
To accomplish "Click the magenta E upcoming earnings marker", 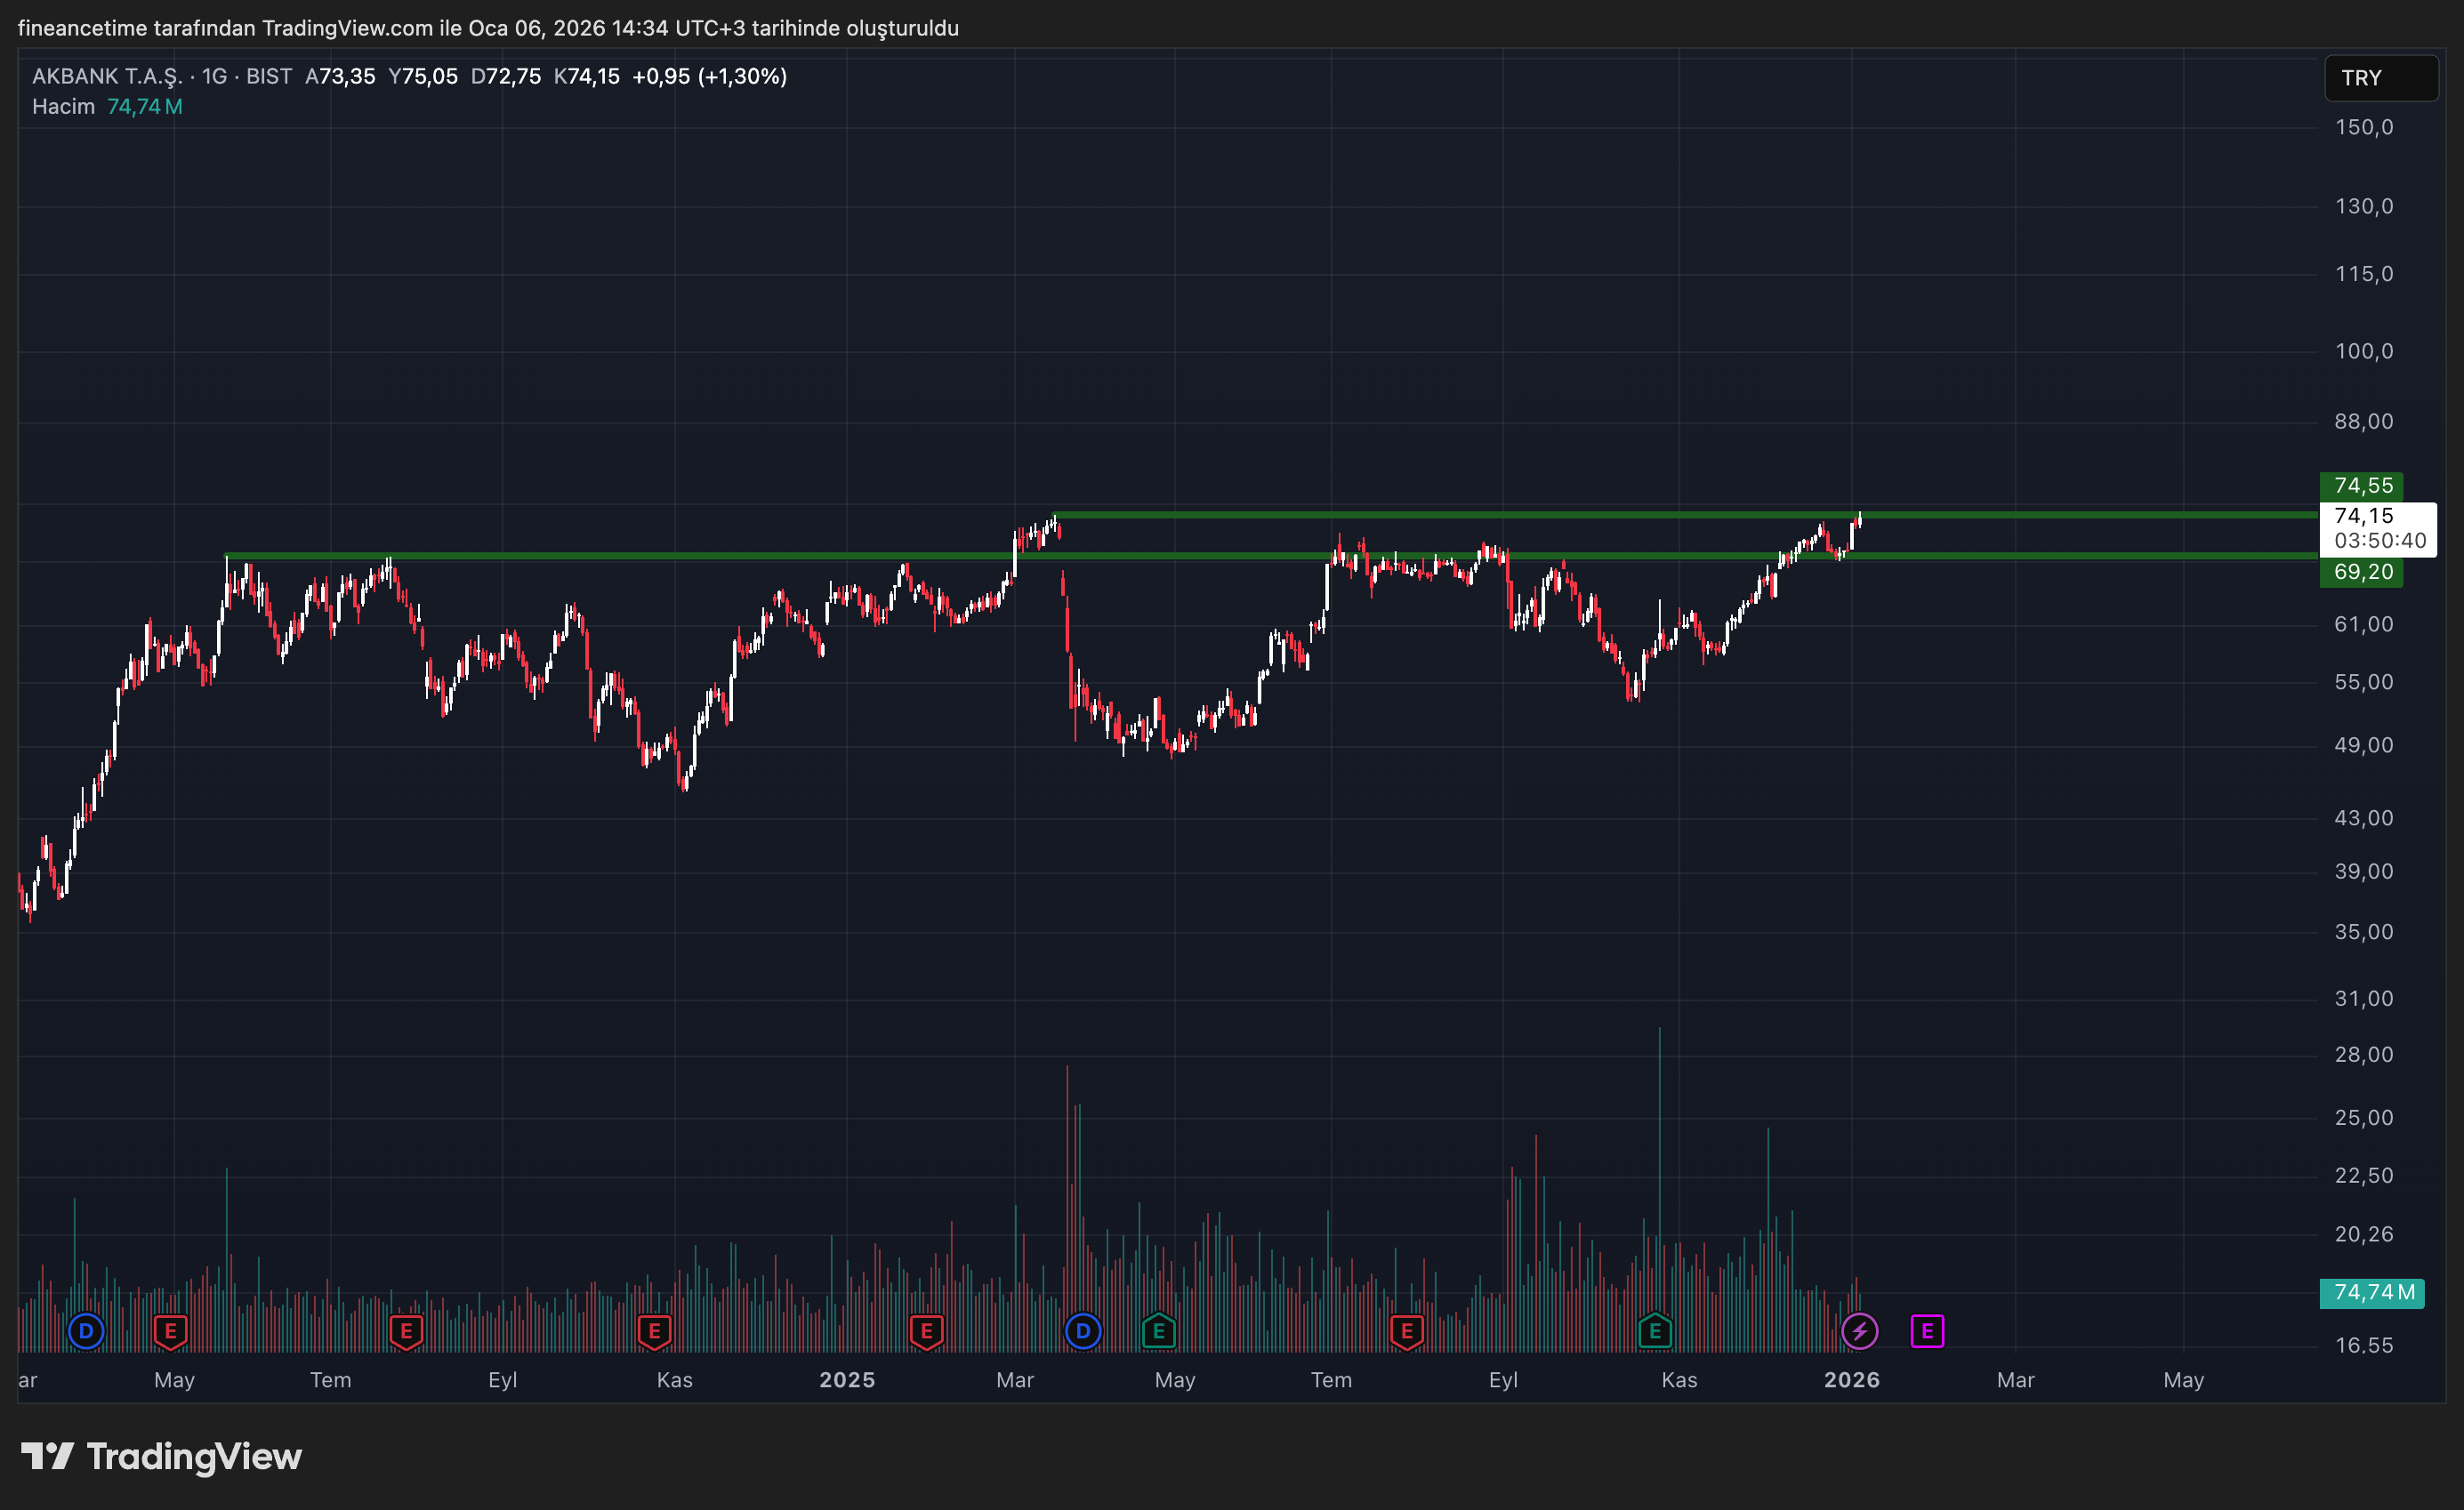I will coord(1927,1331).
